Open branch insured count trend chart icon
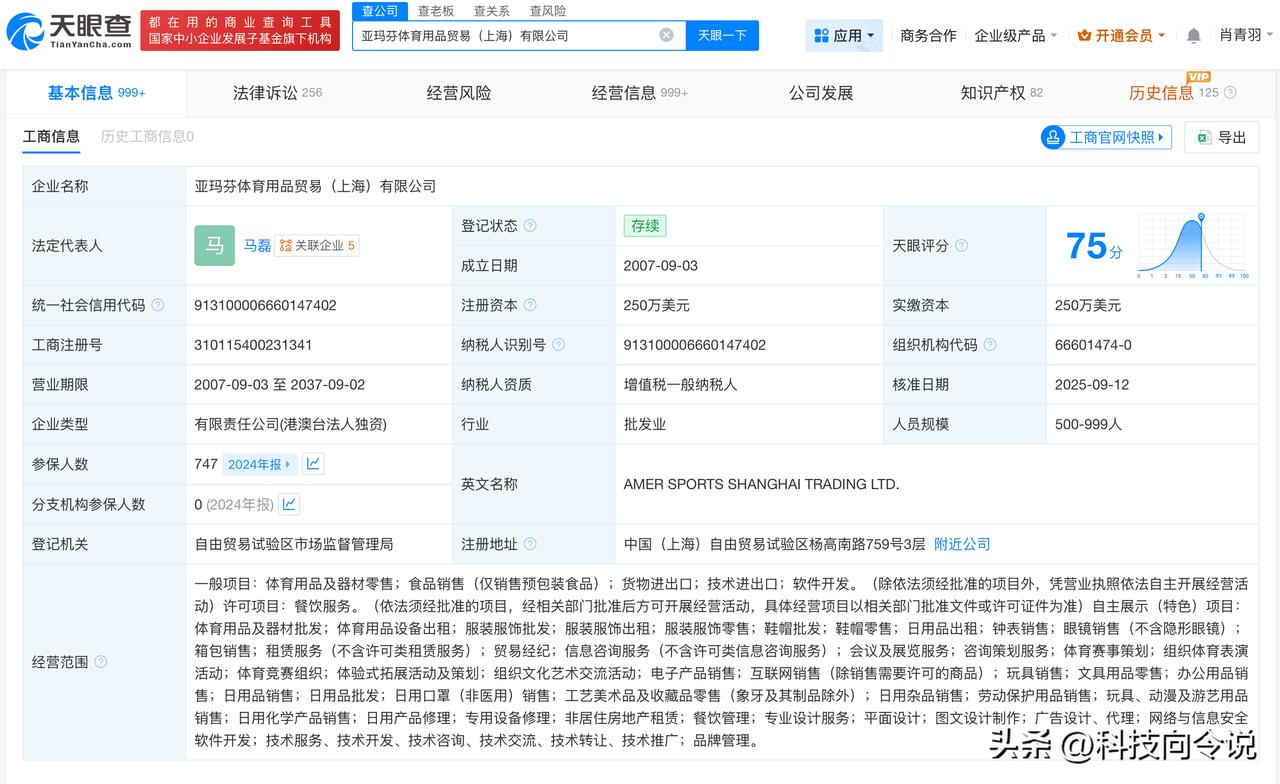Image resolution: width=1280 pixels, height=784 pixels. (289, 504)
